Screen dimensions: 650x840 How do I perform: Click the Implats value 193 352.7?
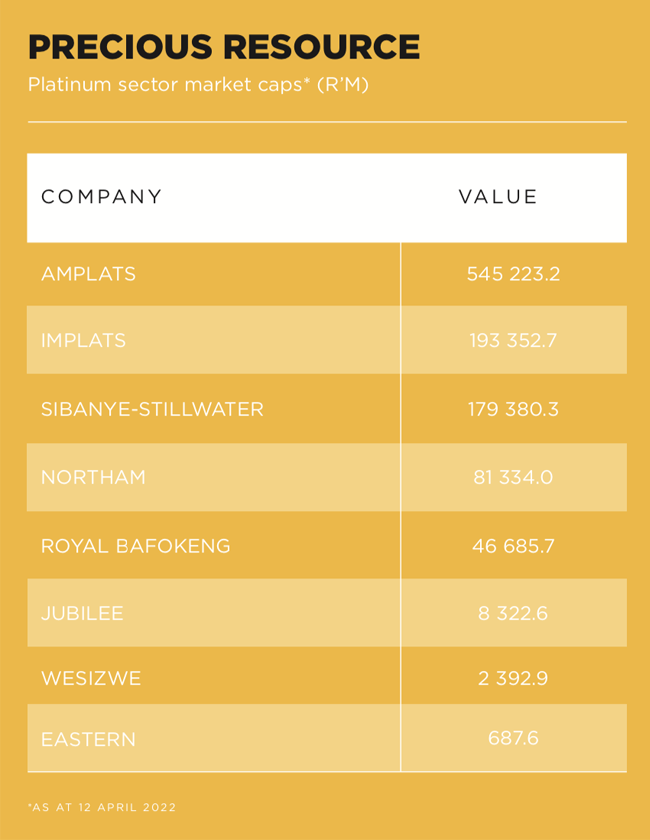[x=513, y=340]
